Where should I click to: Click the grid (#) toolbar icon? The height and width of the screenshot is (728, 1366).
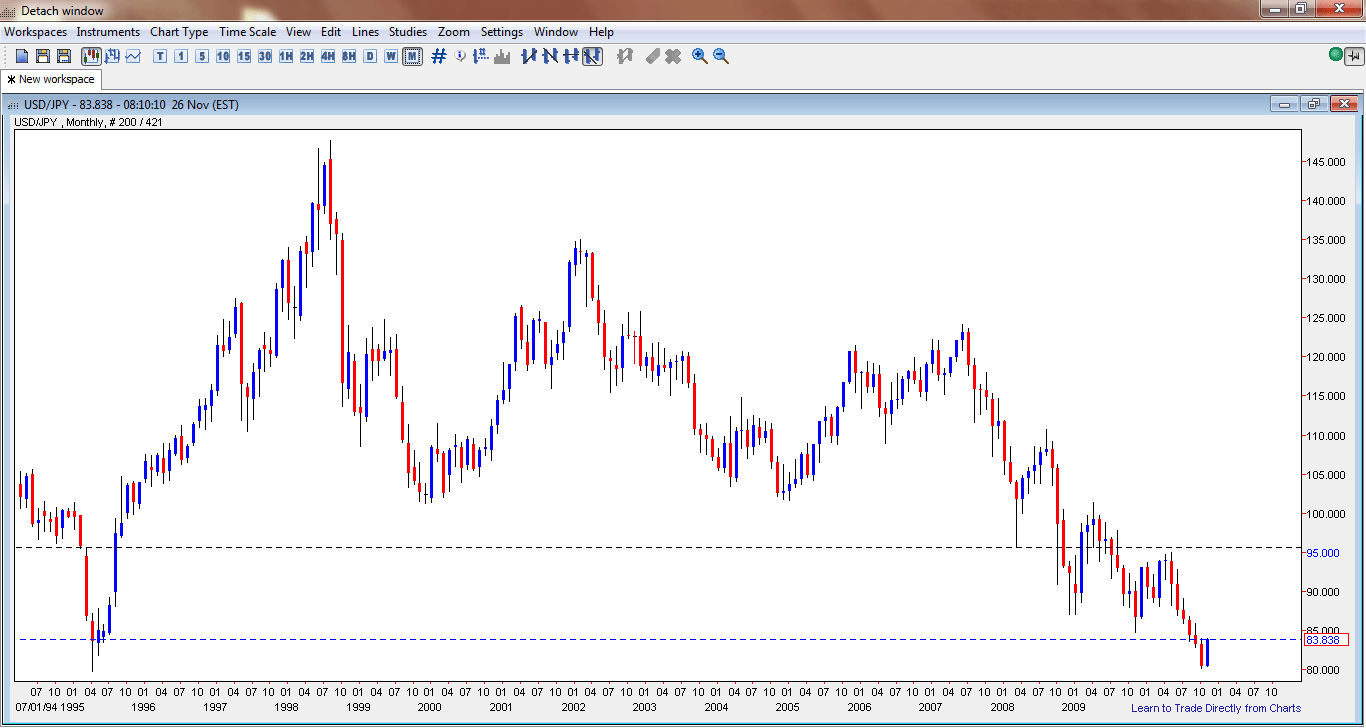tap(438, 56)
